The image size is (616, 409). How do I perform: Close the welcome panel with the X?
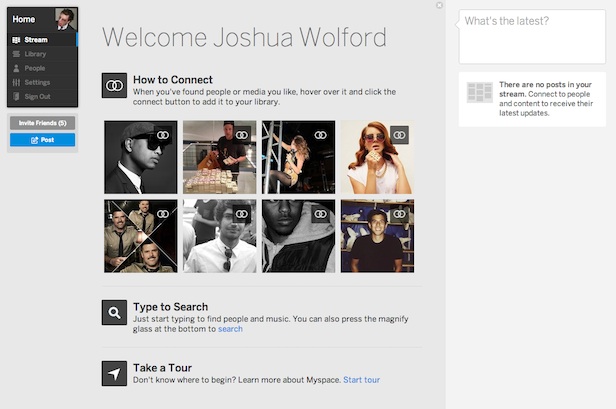pyautogui.click(x=439, y=5)
